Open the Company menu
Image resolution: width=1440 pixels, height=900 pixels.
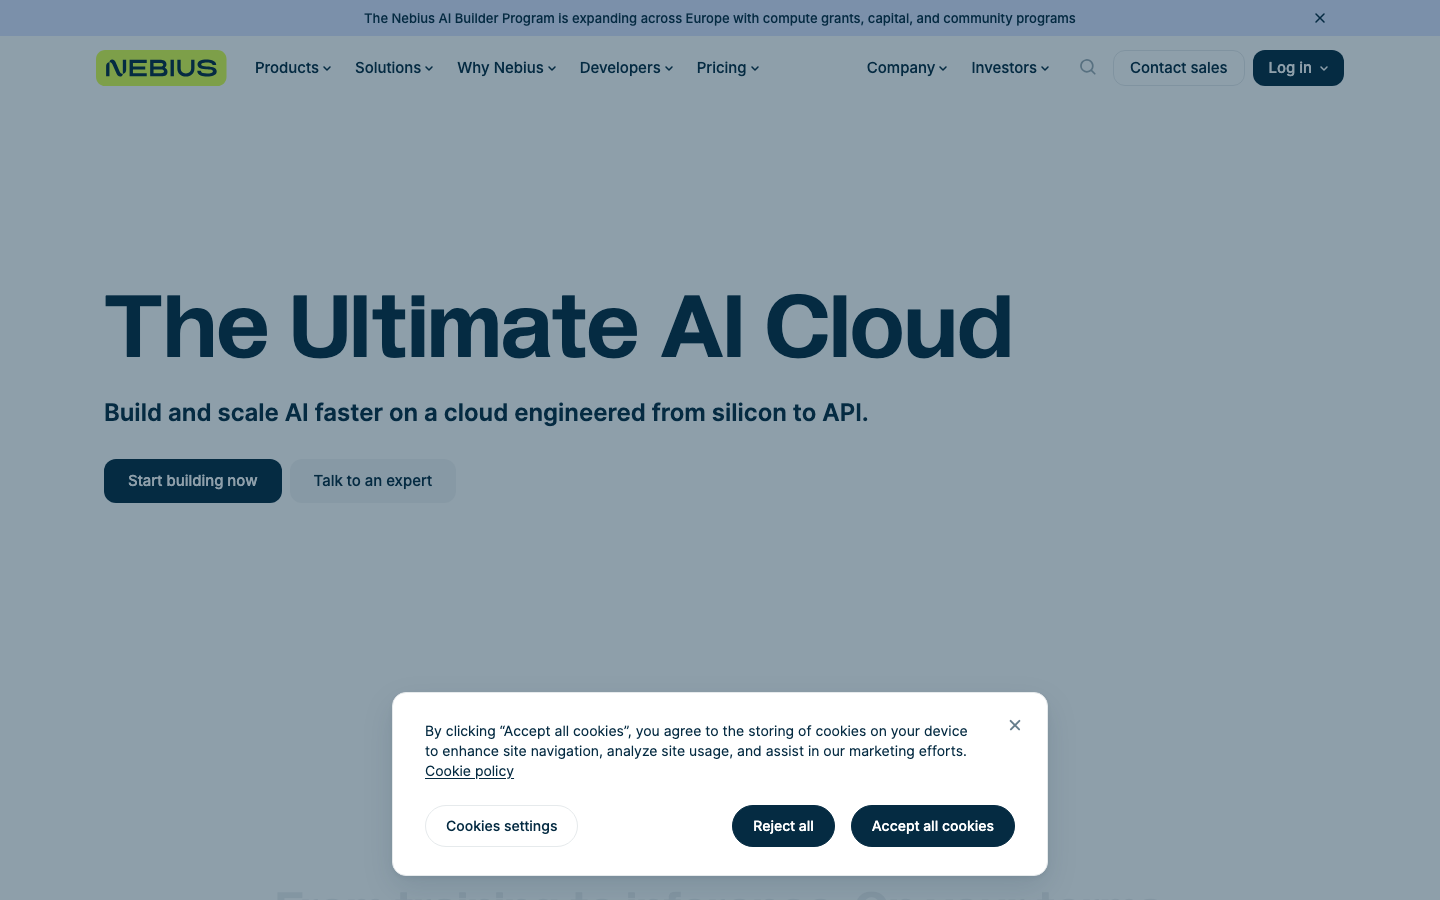[x=907, y=68]
